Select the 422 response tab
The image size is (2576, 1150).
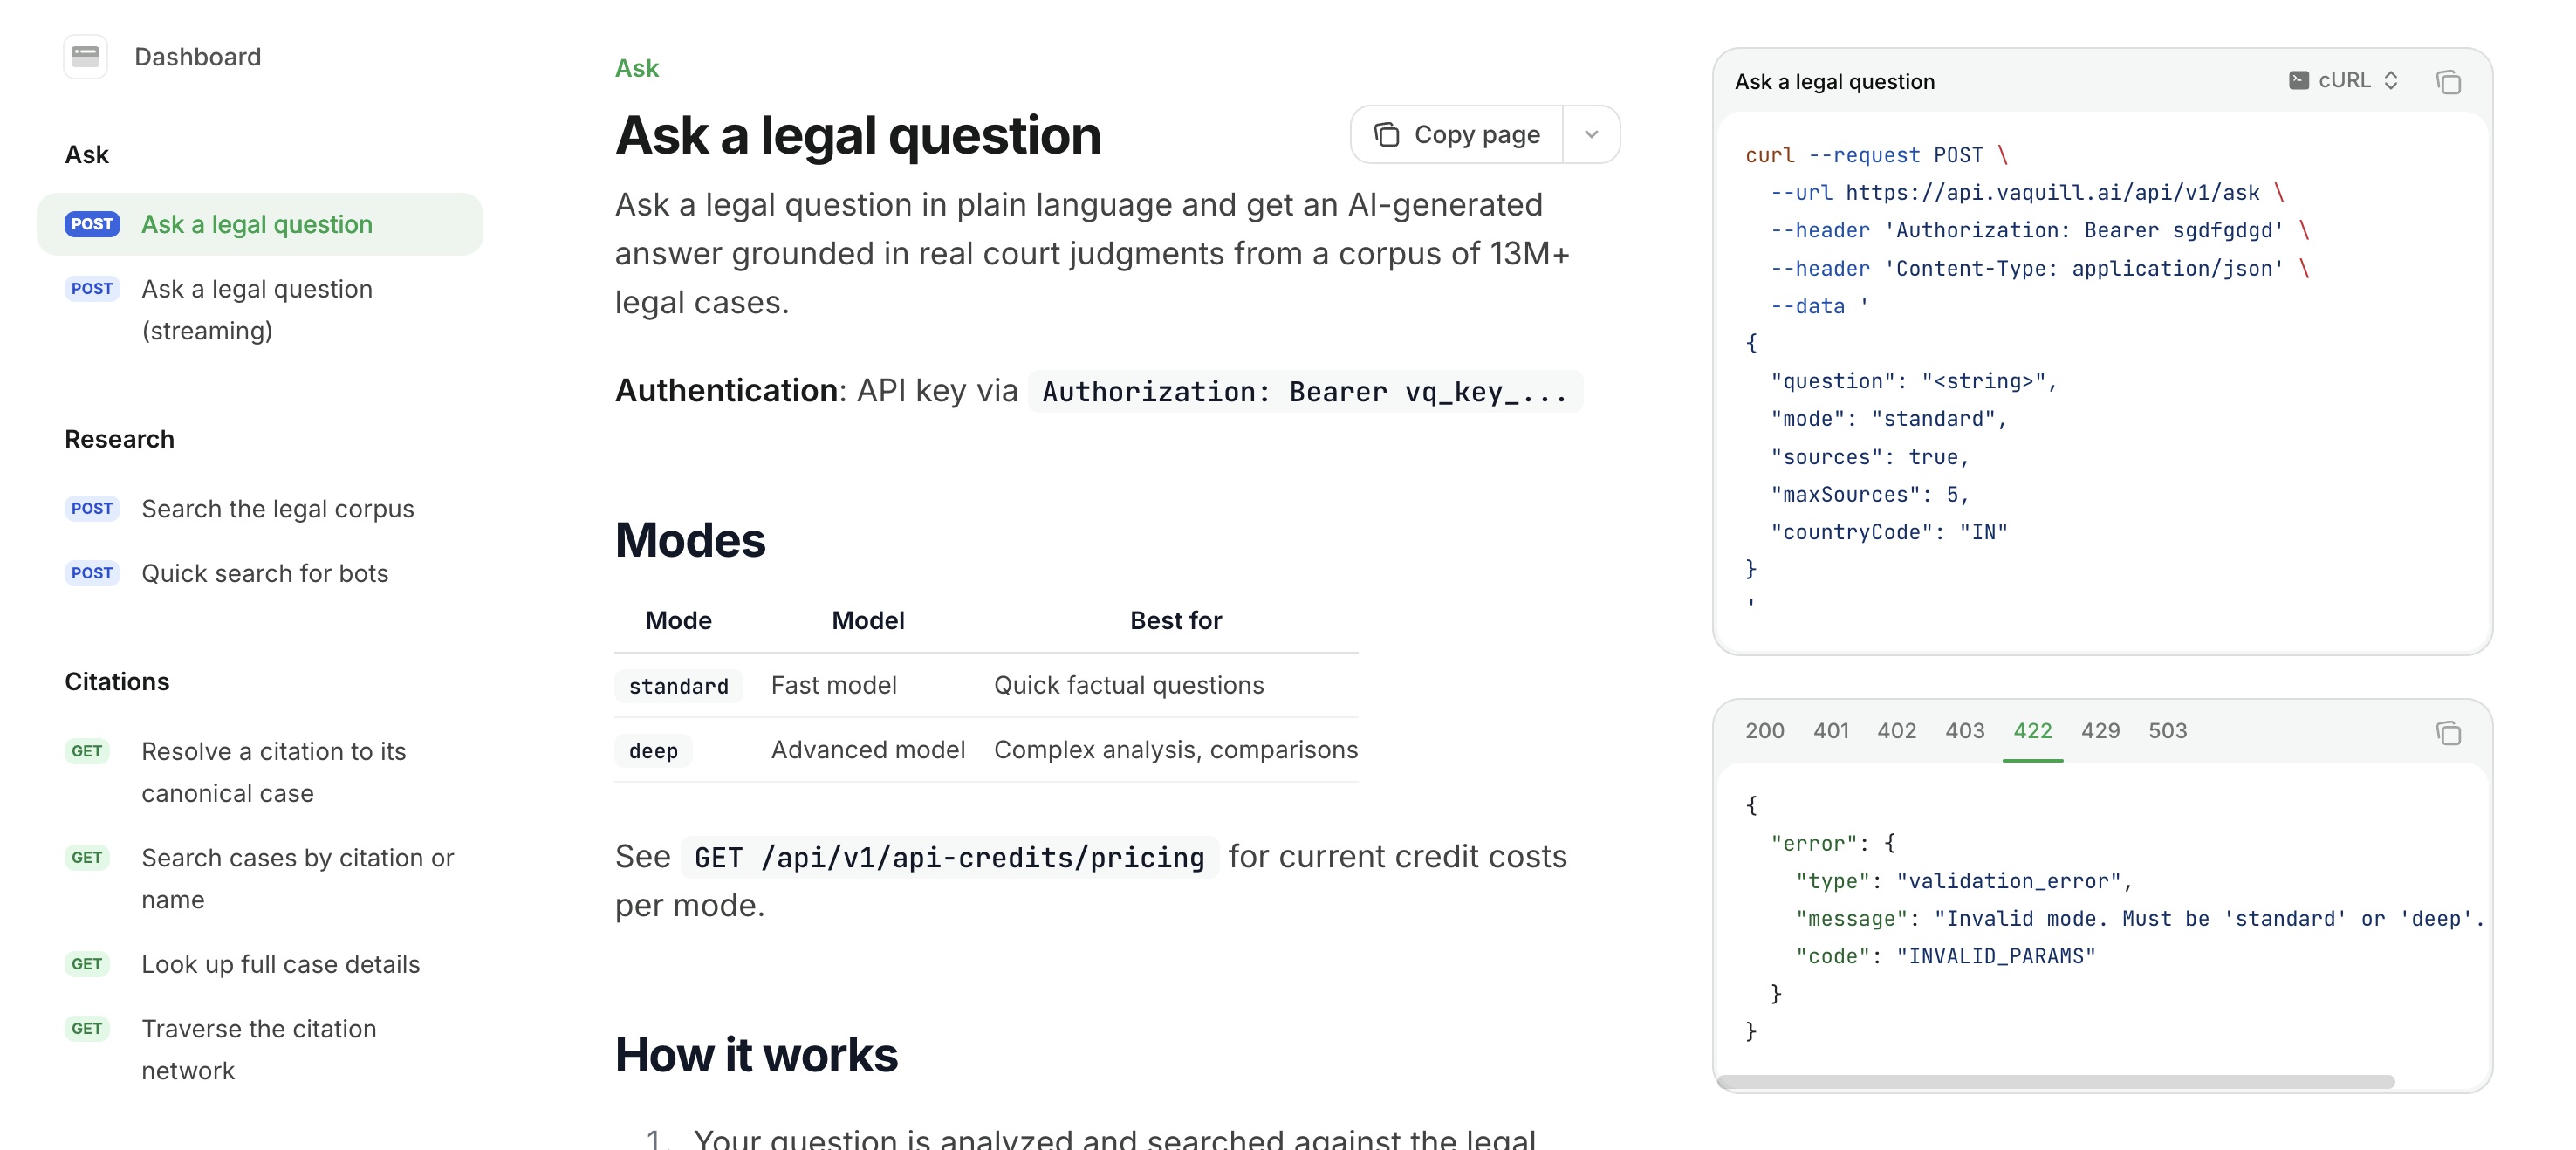pos(2032,731)
